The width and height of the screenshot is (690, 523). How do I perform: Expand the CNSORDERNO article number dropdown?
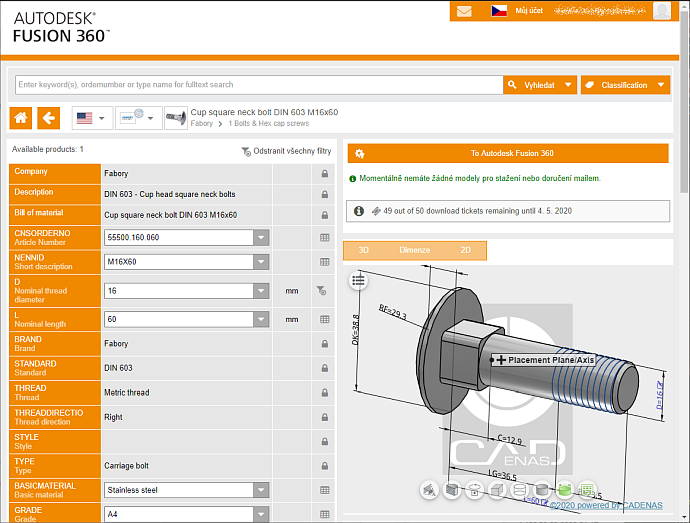coord(261,238)
